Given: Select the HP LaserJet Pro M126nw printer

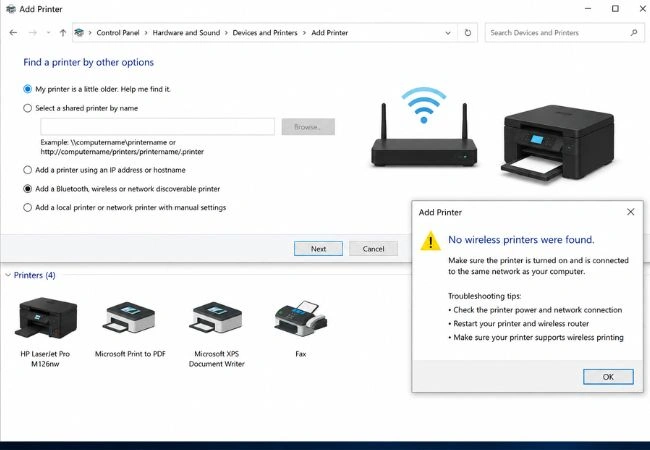Looking at the screenshot, I should click(46, 332).
